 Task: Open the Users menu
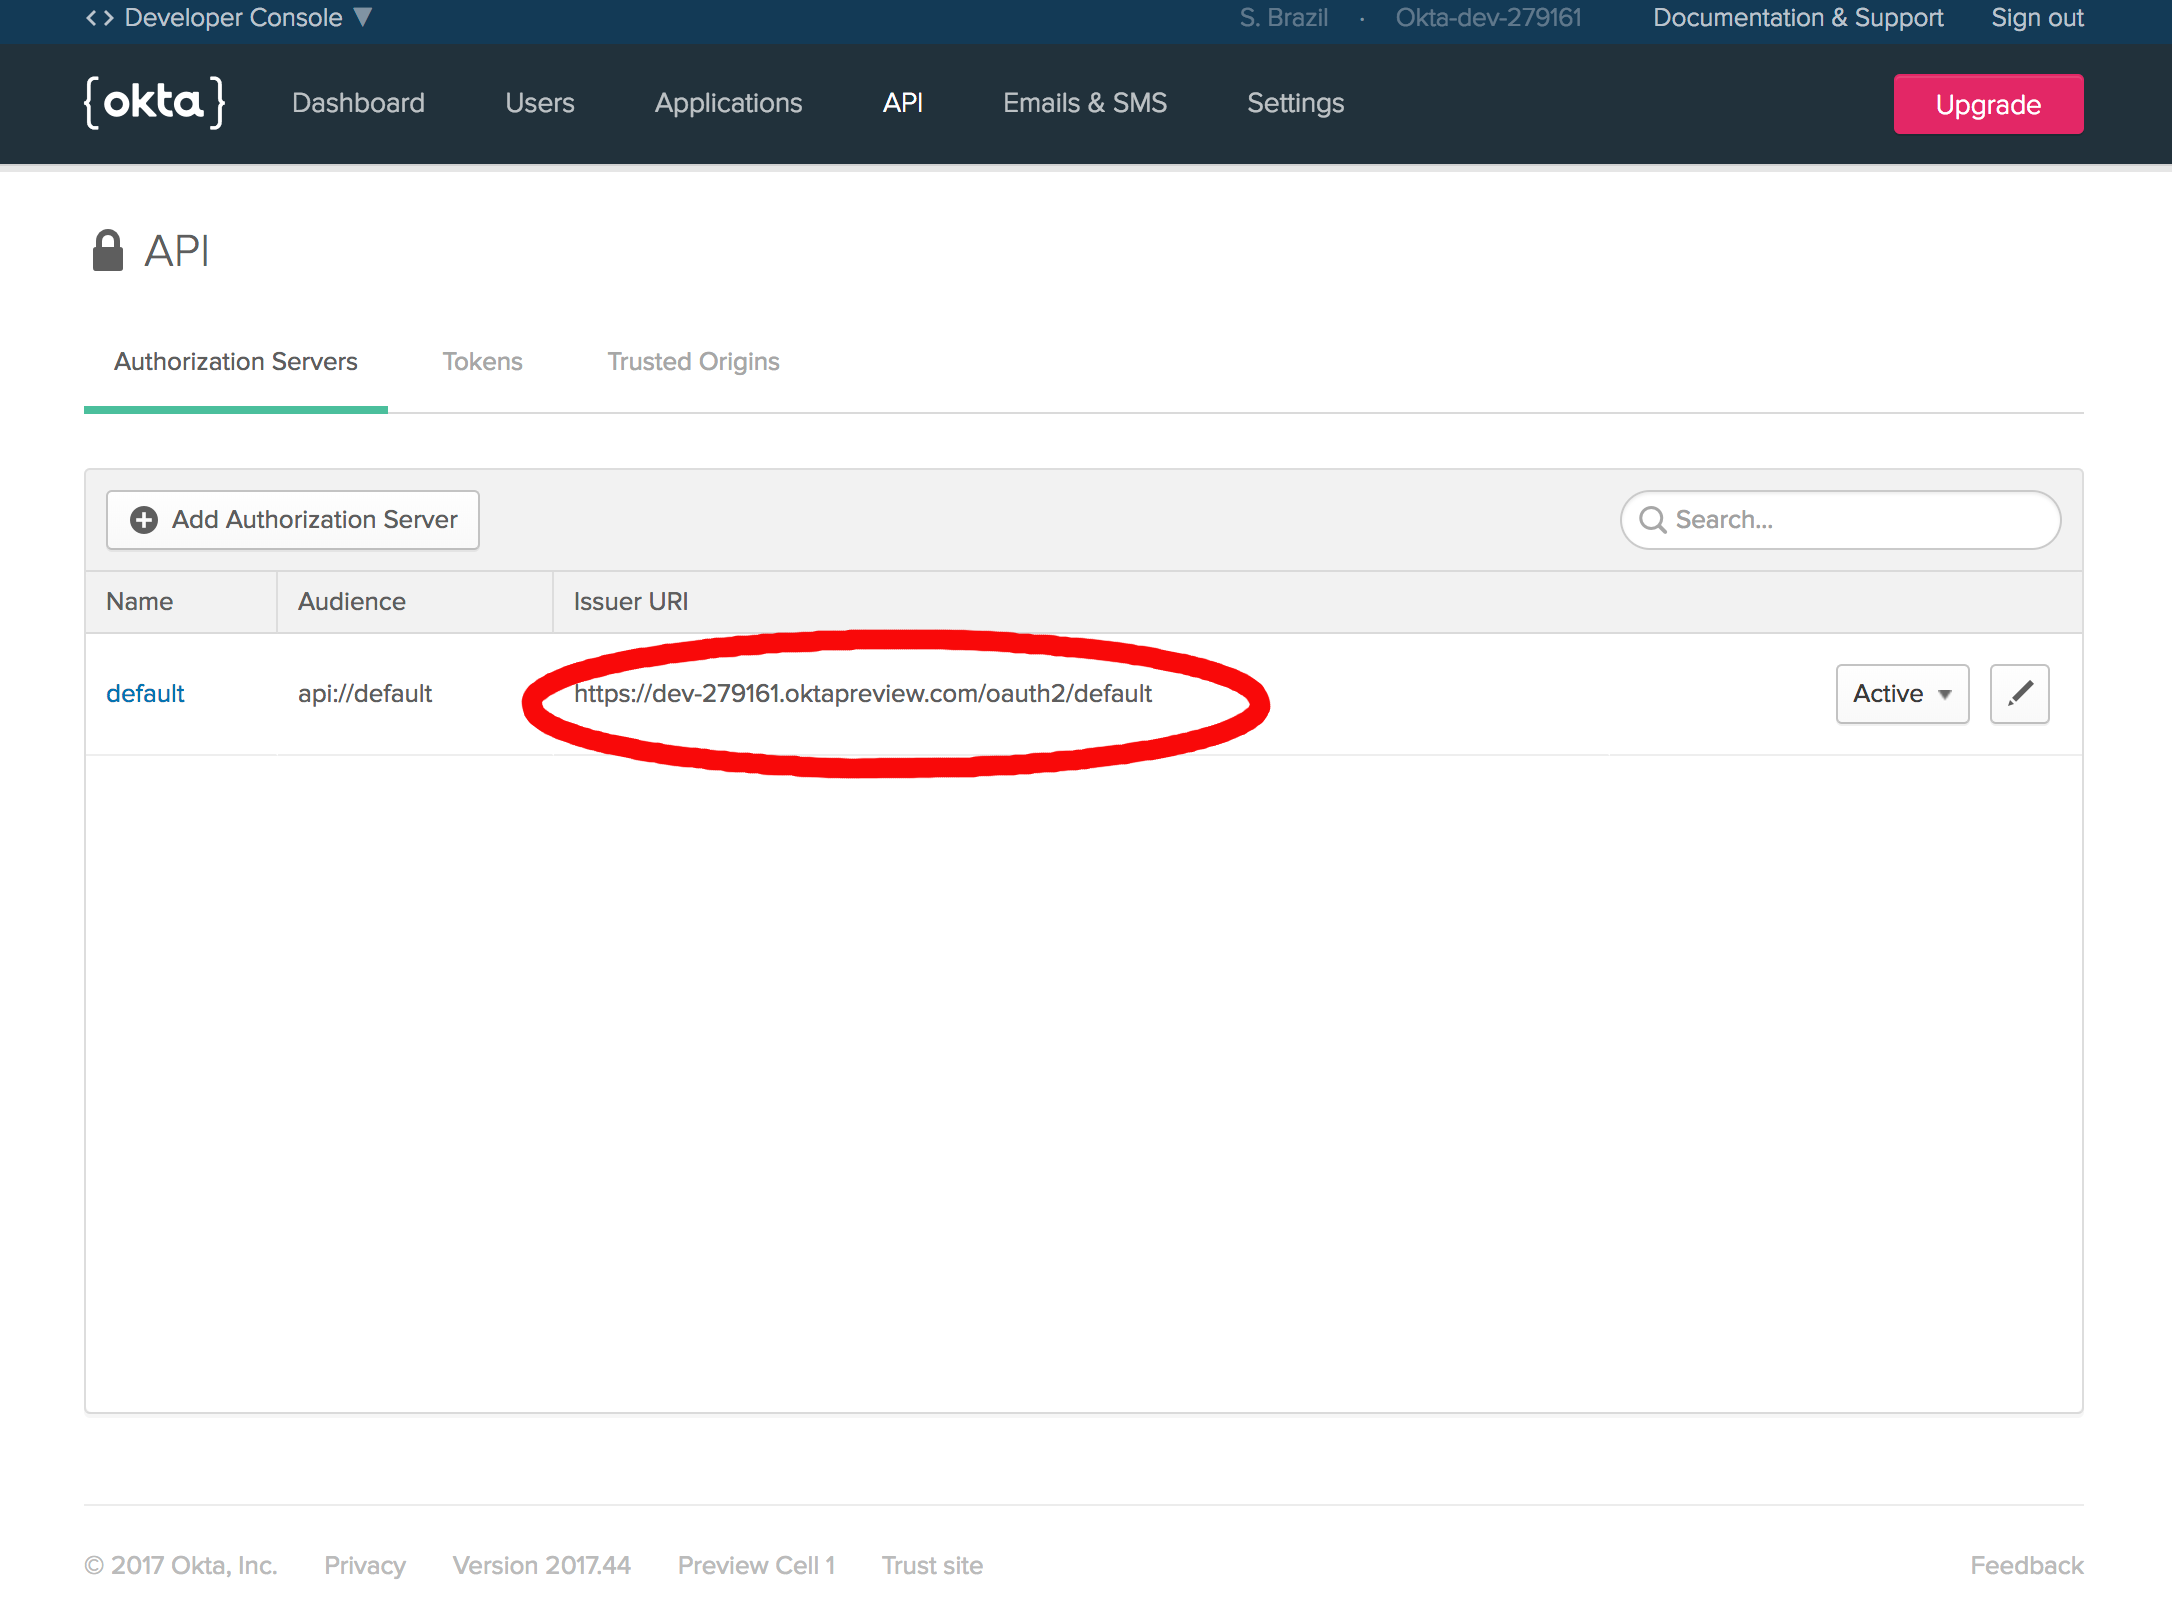click(539, 103)
